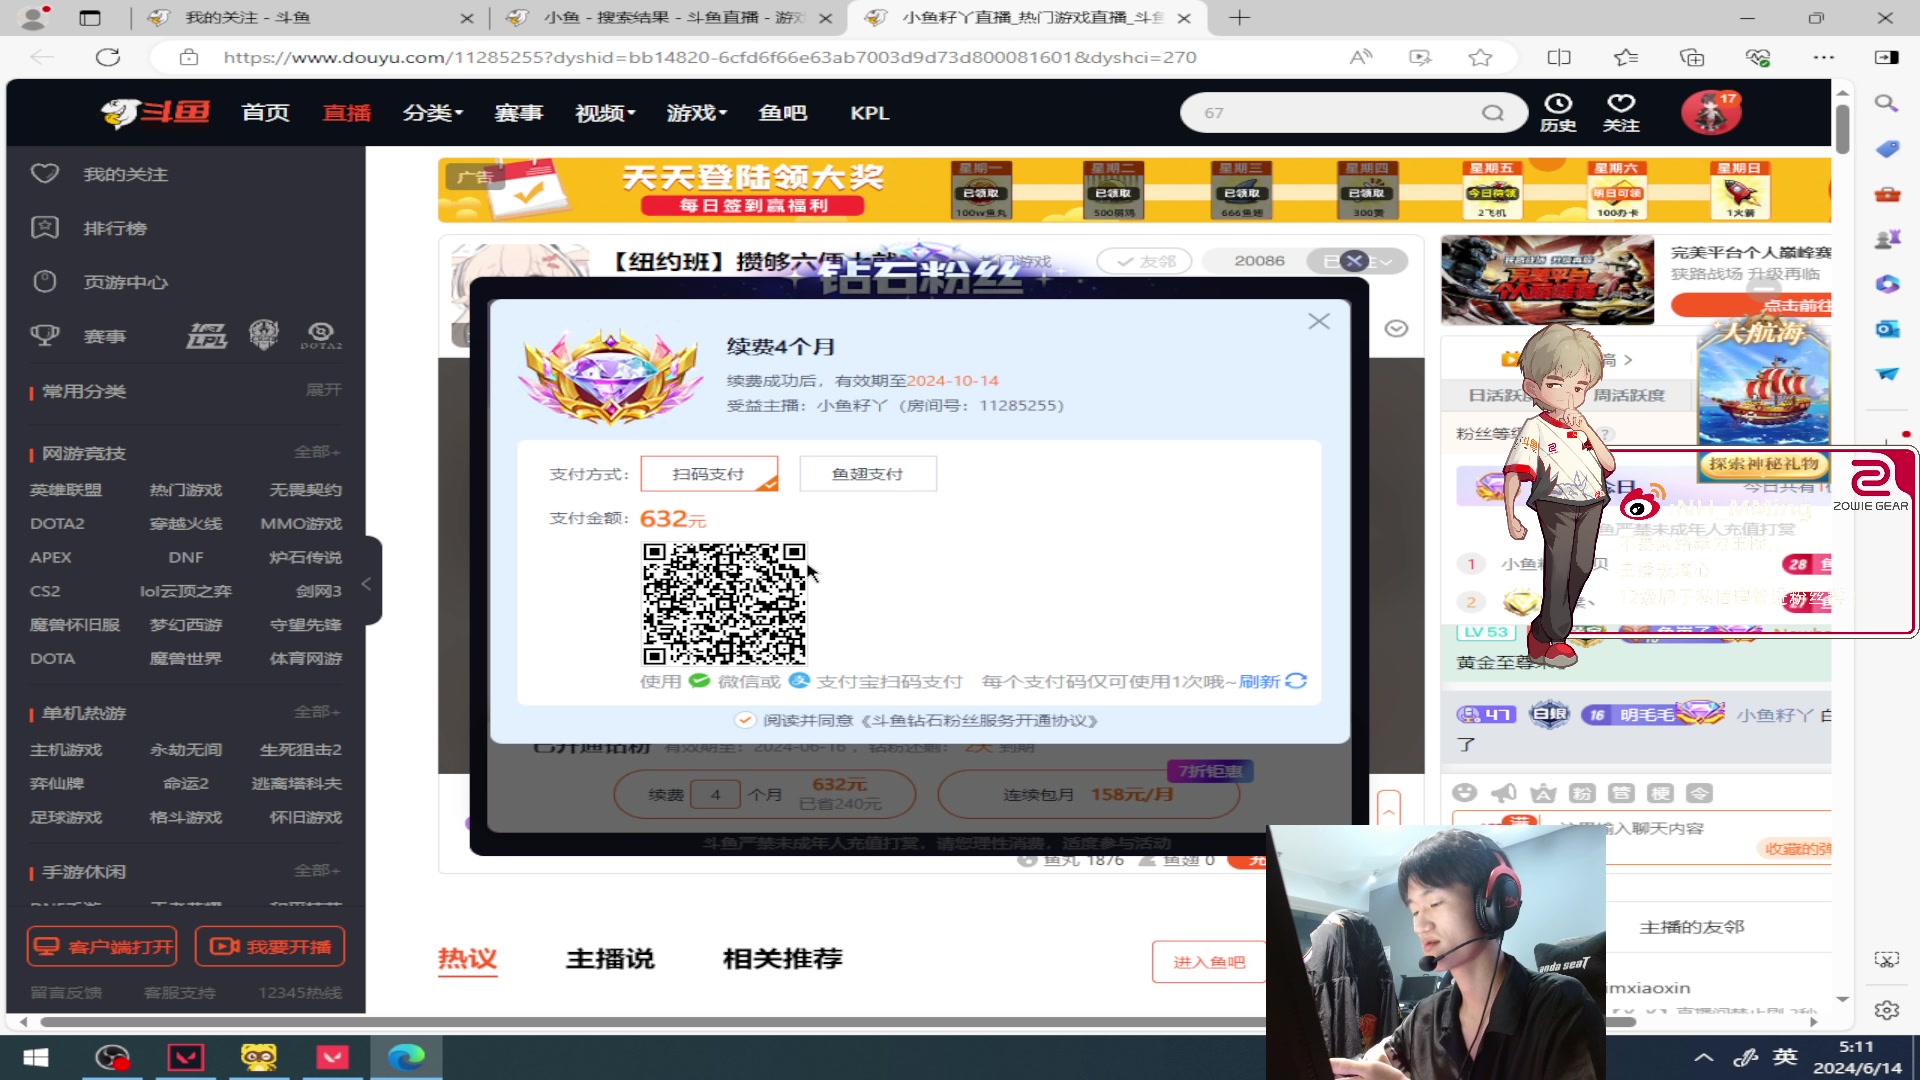Screen dimensions: 1920x1080
Task: Check the 钻石粉丝服务开通协议 agreement checkbox
Action: point(745,719)
